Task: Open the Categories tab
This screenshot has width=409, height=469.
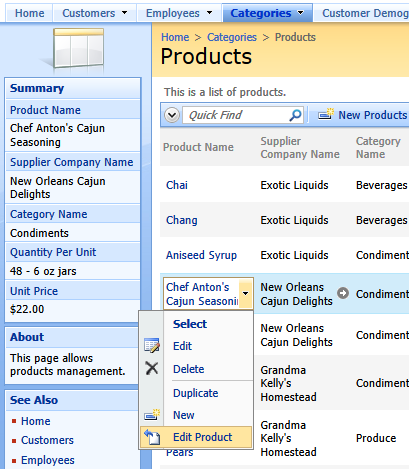Action: click(x=267, y=13)
